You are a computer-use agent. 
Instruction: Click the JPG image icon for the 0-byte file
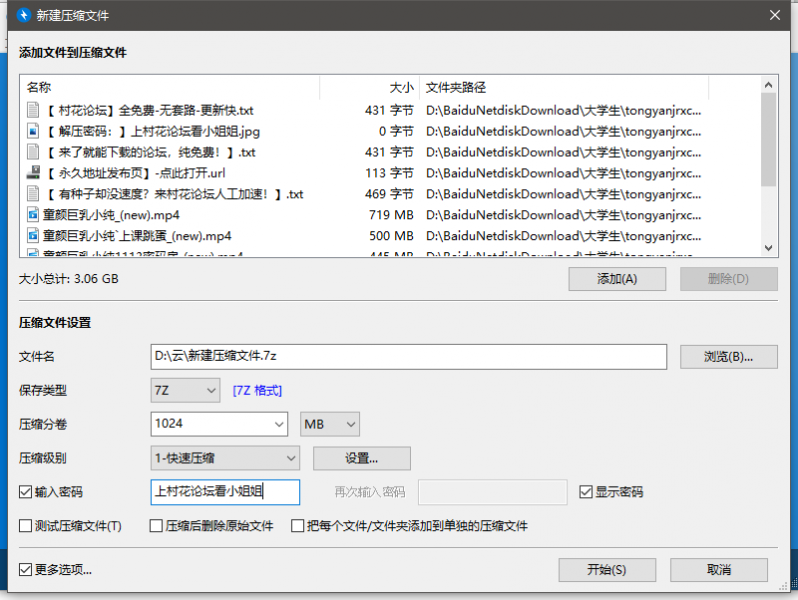[x=32, y=131]
